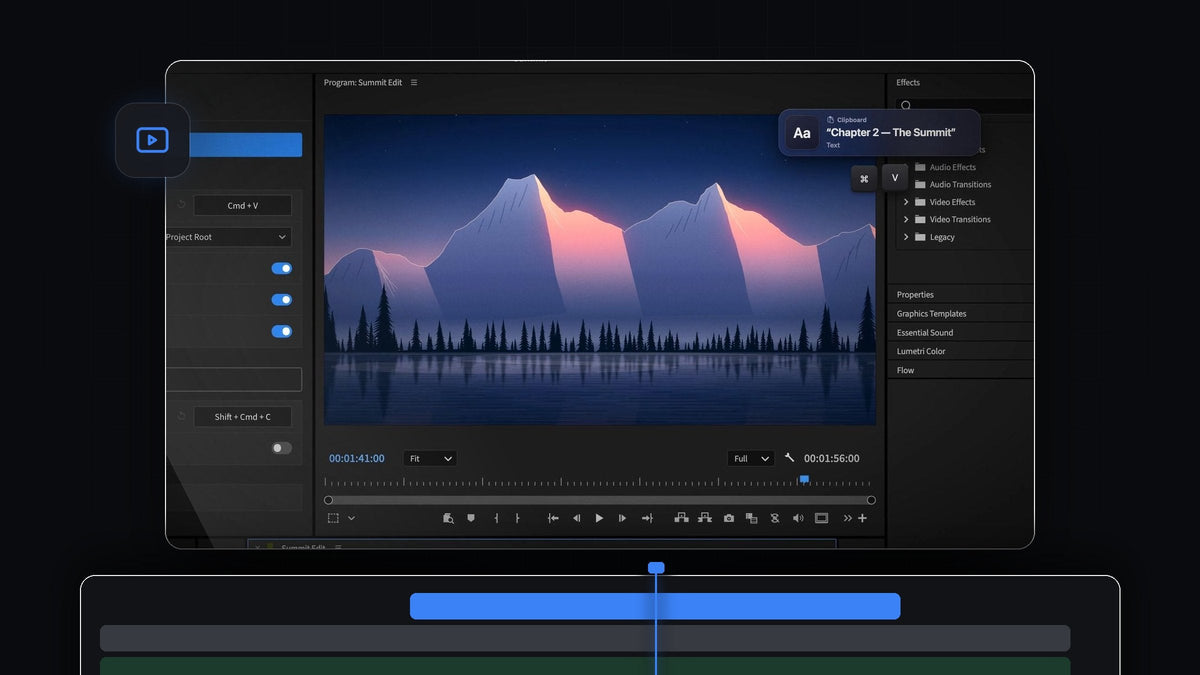Step forward one frame
Viewport: 1200px width, 675px height.
click(622, 518)
